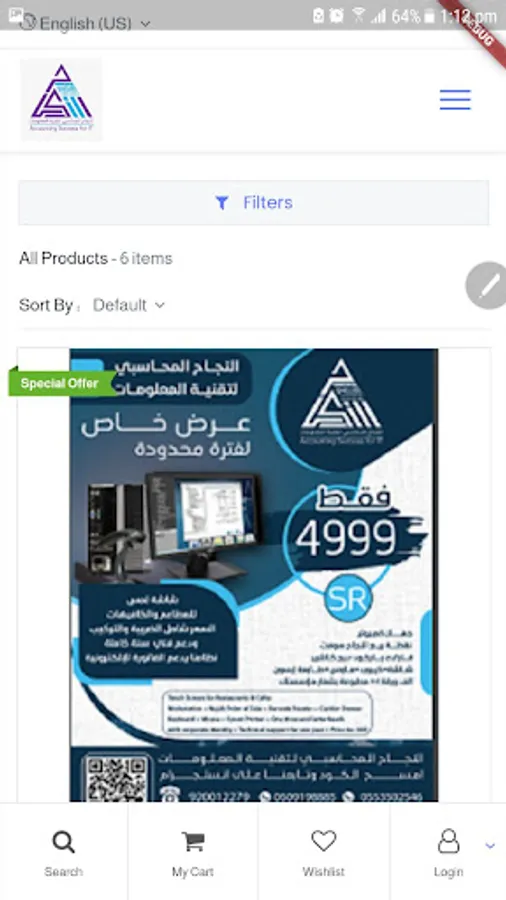Open English (US) language dropdown
The height and width of the screenshot is (900, 506).
click(95, 24)
